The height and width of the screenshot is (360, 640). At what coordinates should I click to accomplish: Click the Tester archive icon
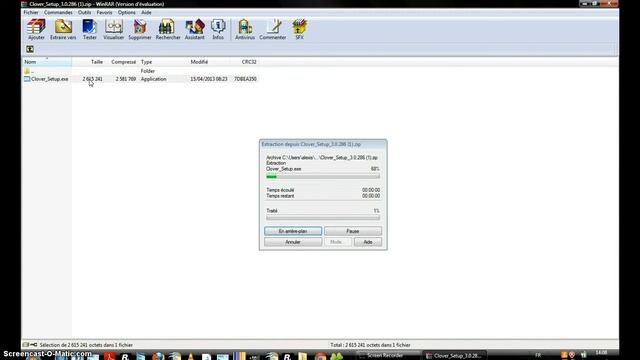[89, 29]
